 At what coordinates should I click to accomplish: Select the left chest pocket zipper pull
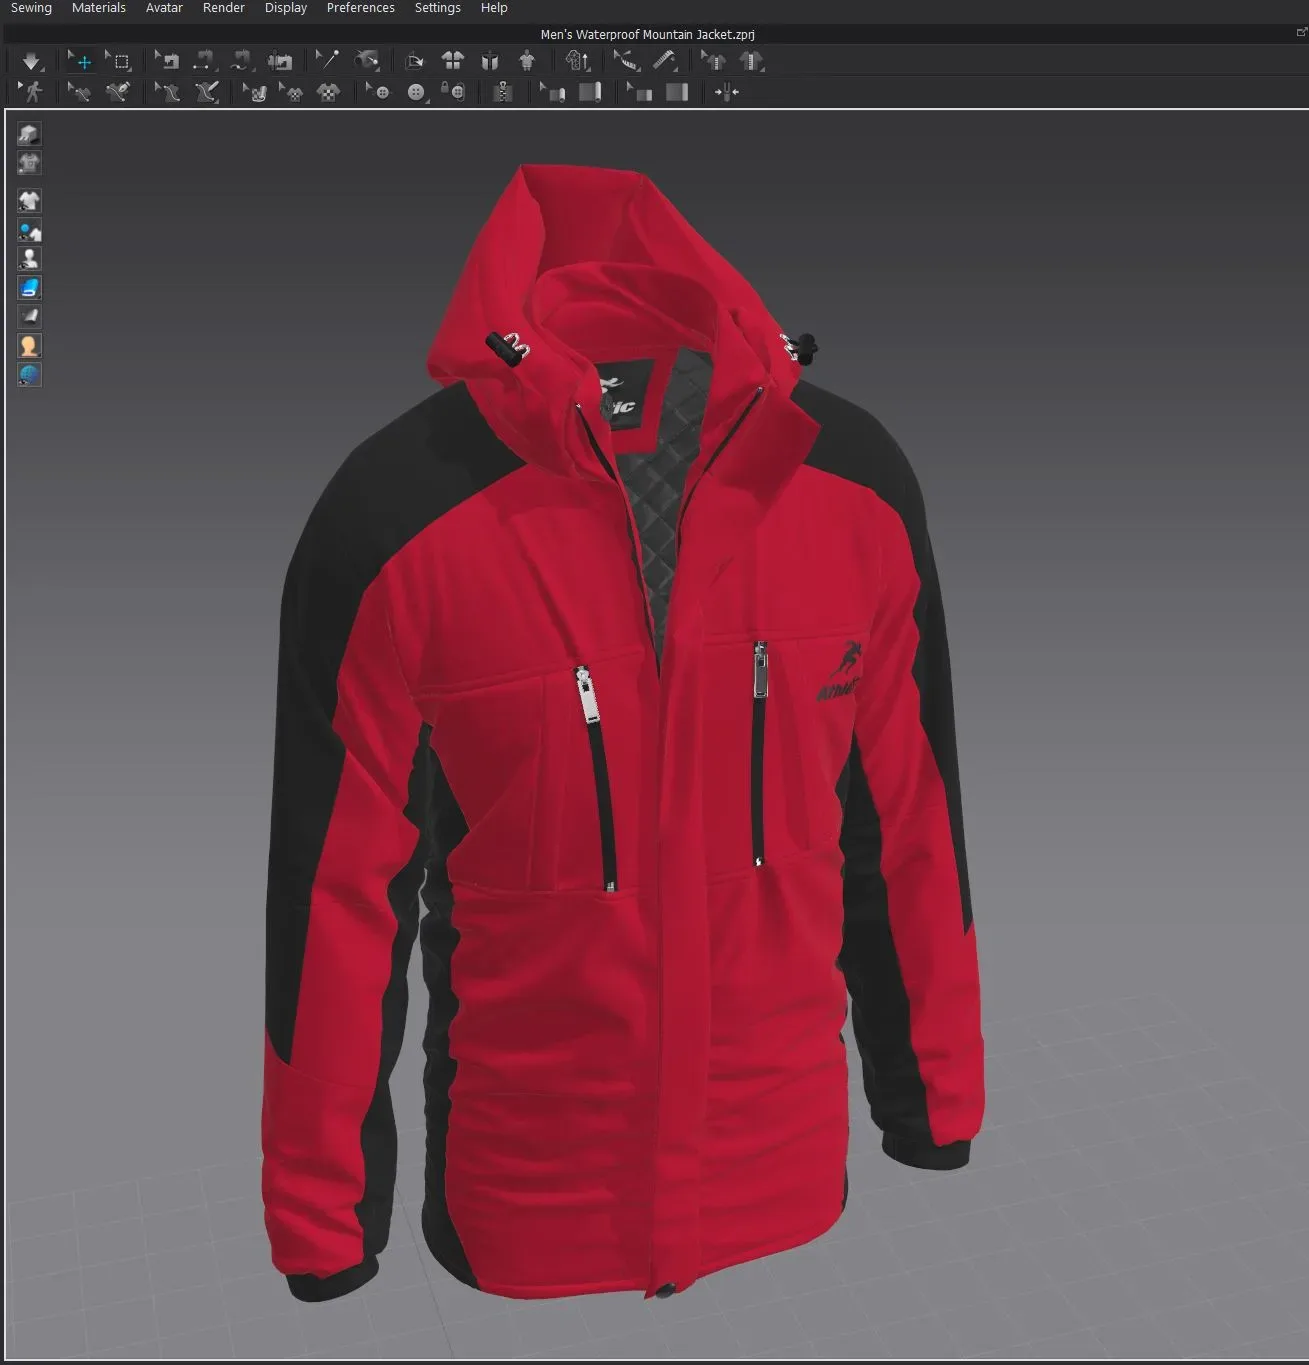[x=586, y=694]
